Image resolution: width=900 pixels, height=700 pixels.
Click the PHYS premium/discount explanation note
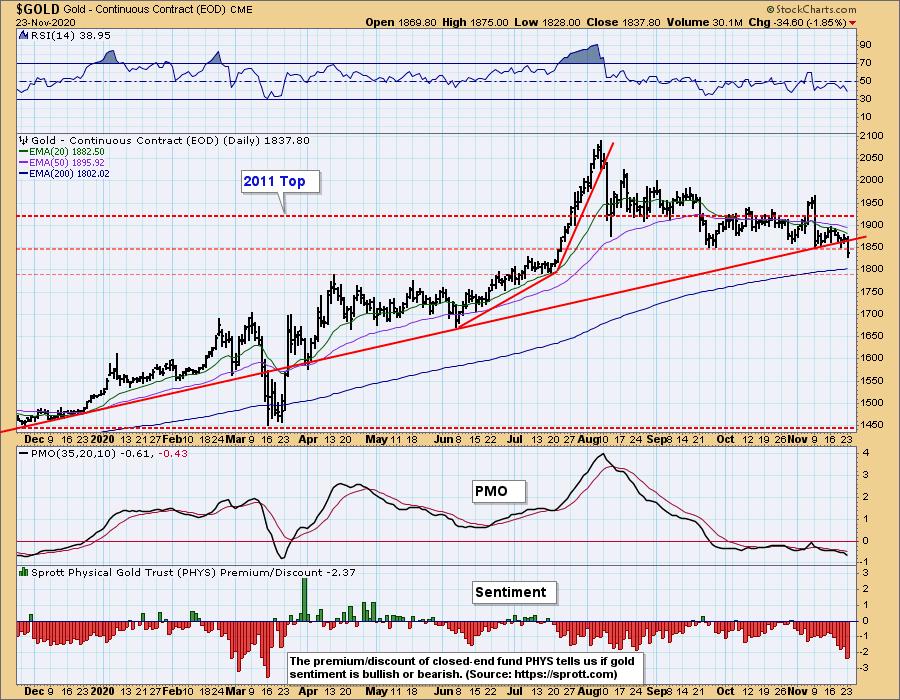pyautogui.click(x=464, y=667)
